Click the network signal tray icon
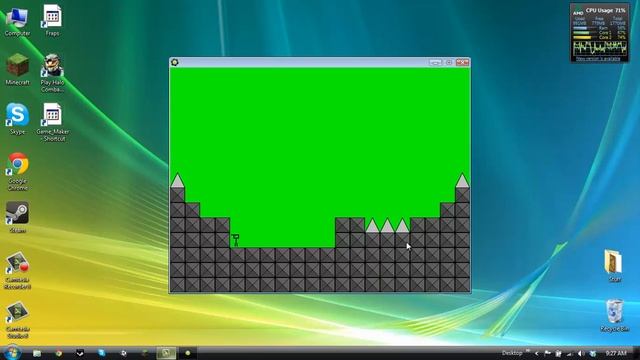640x360 pixels. click(569, 353)
